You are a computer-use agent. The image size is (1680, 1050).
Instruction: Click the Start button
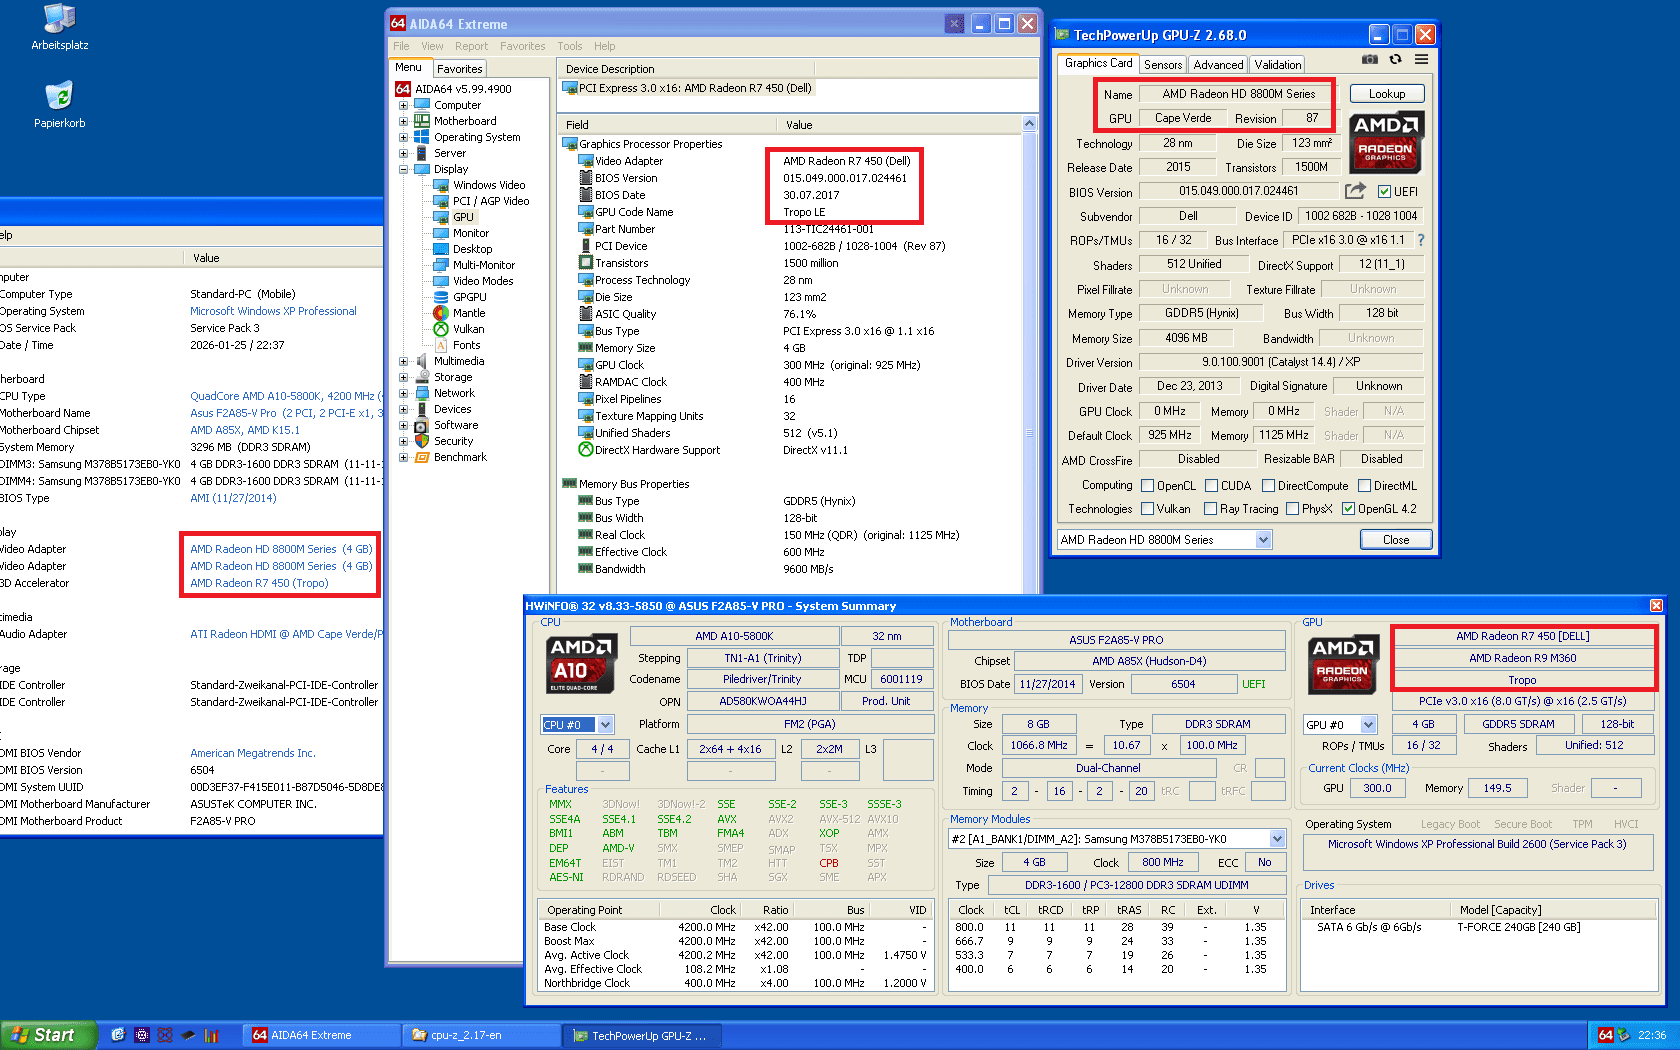[x=48, y=1035]
